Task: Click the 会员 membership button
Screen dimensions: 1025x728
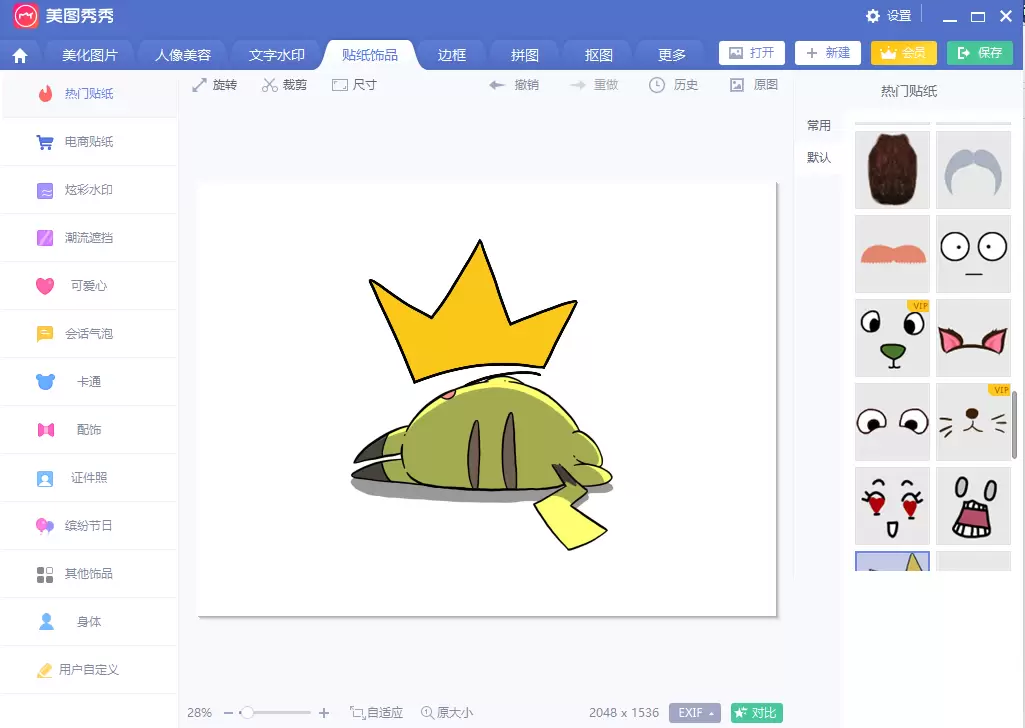Action: (x=903, y=53)
